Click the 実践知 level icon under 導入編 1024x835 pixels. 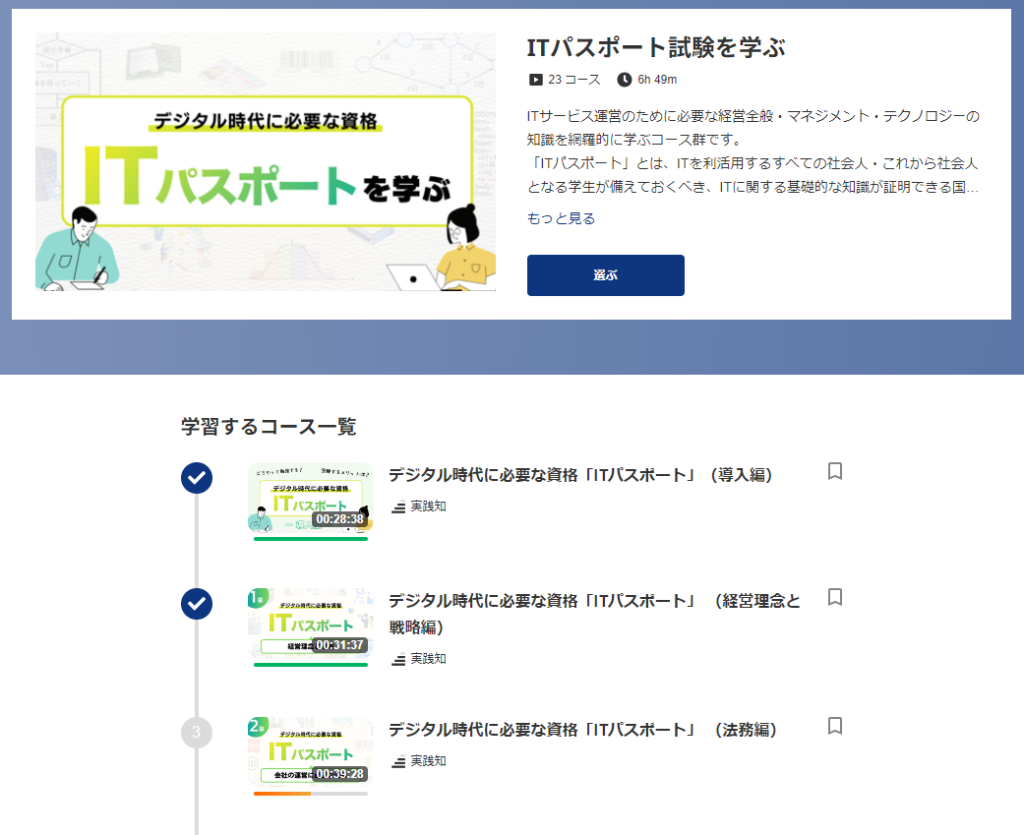pyautogui.click(x=399, y=506)
